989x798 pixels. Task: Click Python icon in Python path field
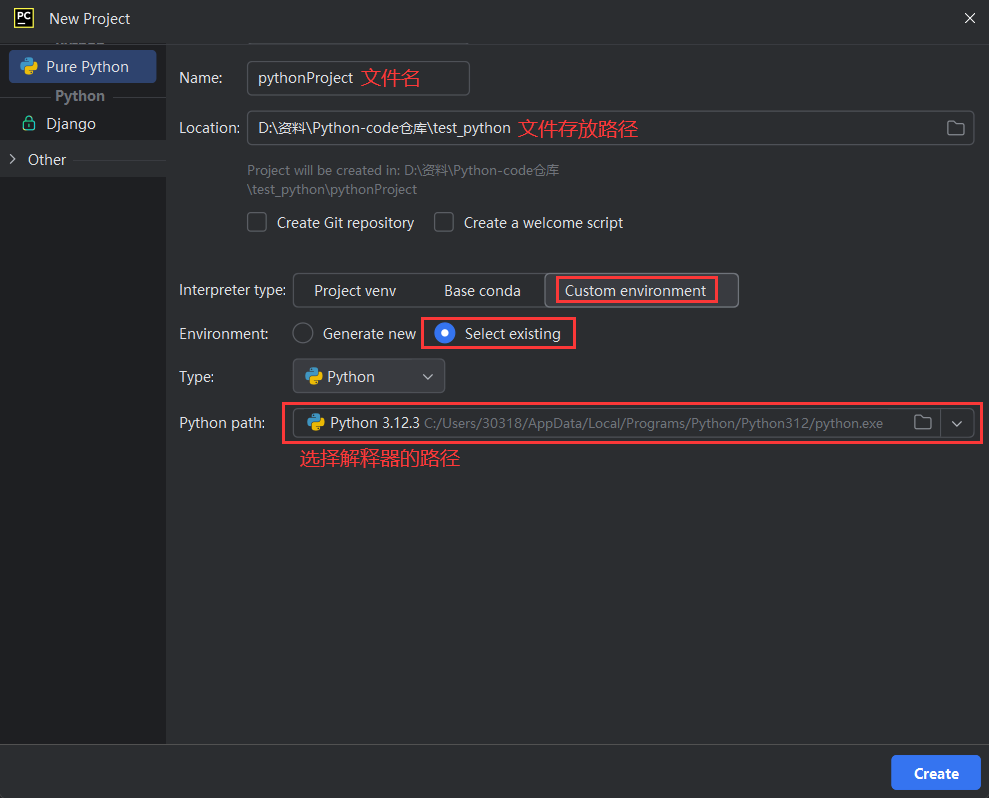click(316, 423)
